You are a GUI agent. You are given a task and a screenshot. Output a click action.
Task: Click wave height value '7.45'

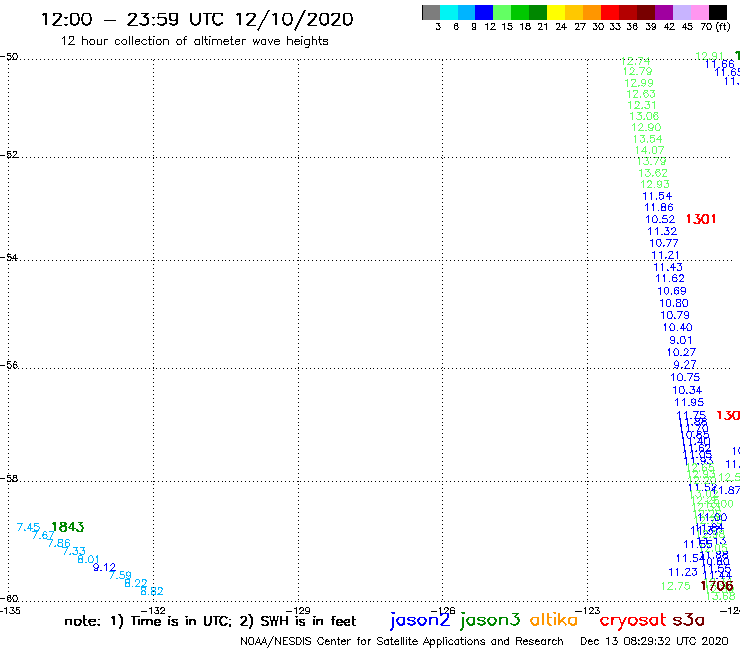28,527
